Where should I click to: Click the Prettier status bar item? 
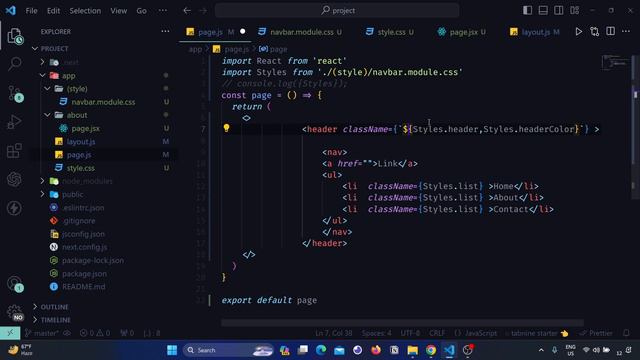(x=596, y=333)
